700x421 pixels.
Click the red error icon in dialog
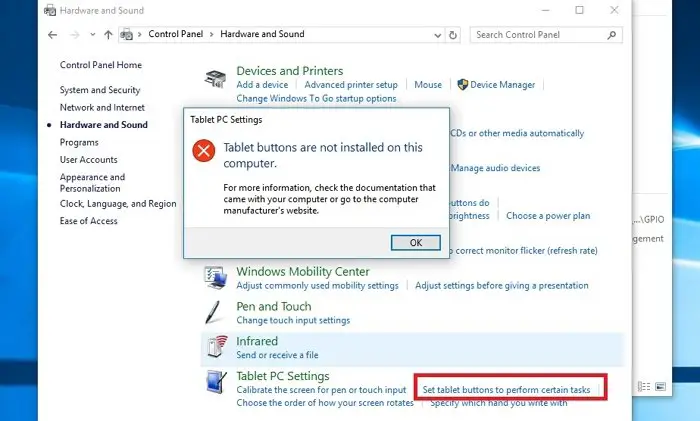(x=204, y=150)
